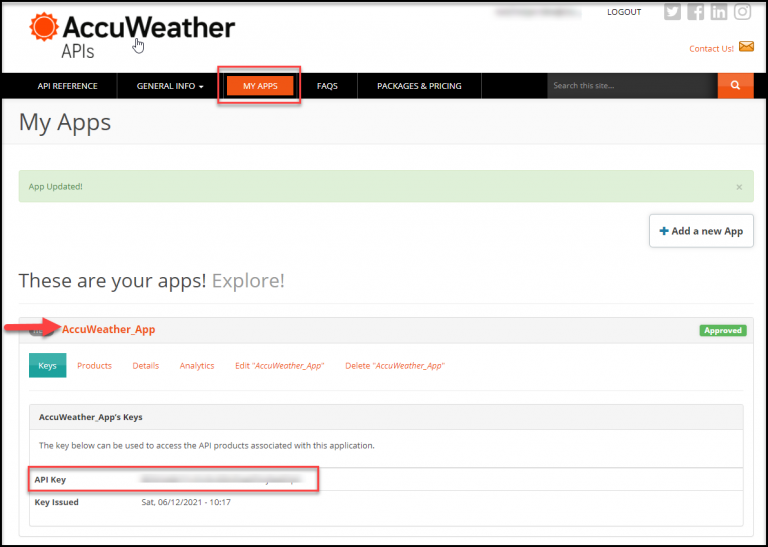Click the LOGOUT link
Viewport: 768px width, 547px height.
pos(624,12)
